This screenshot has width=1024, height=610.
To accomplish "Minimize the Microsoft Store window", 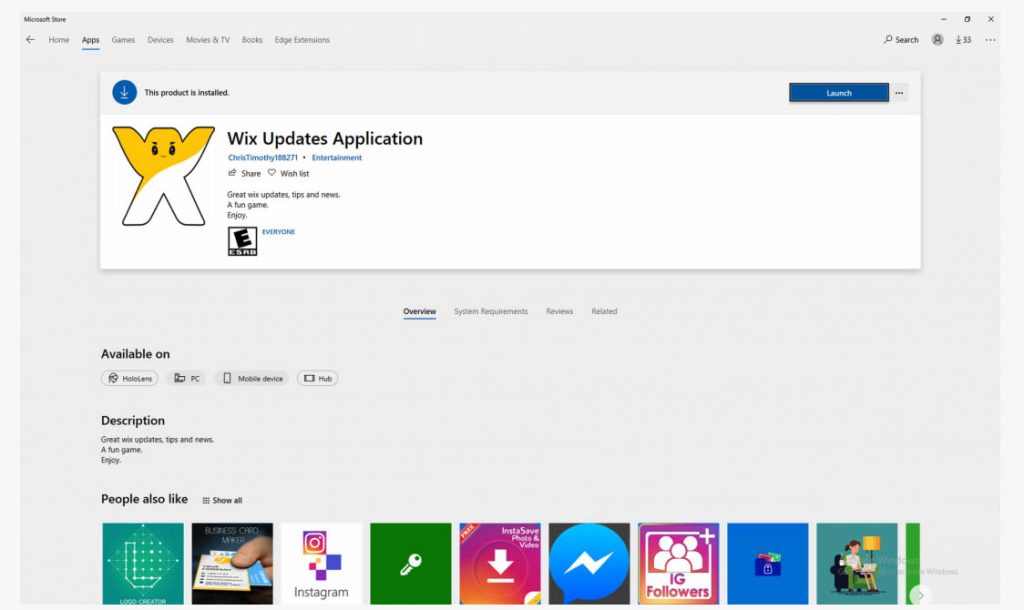I will tap(943, 19).
